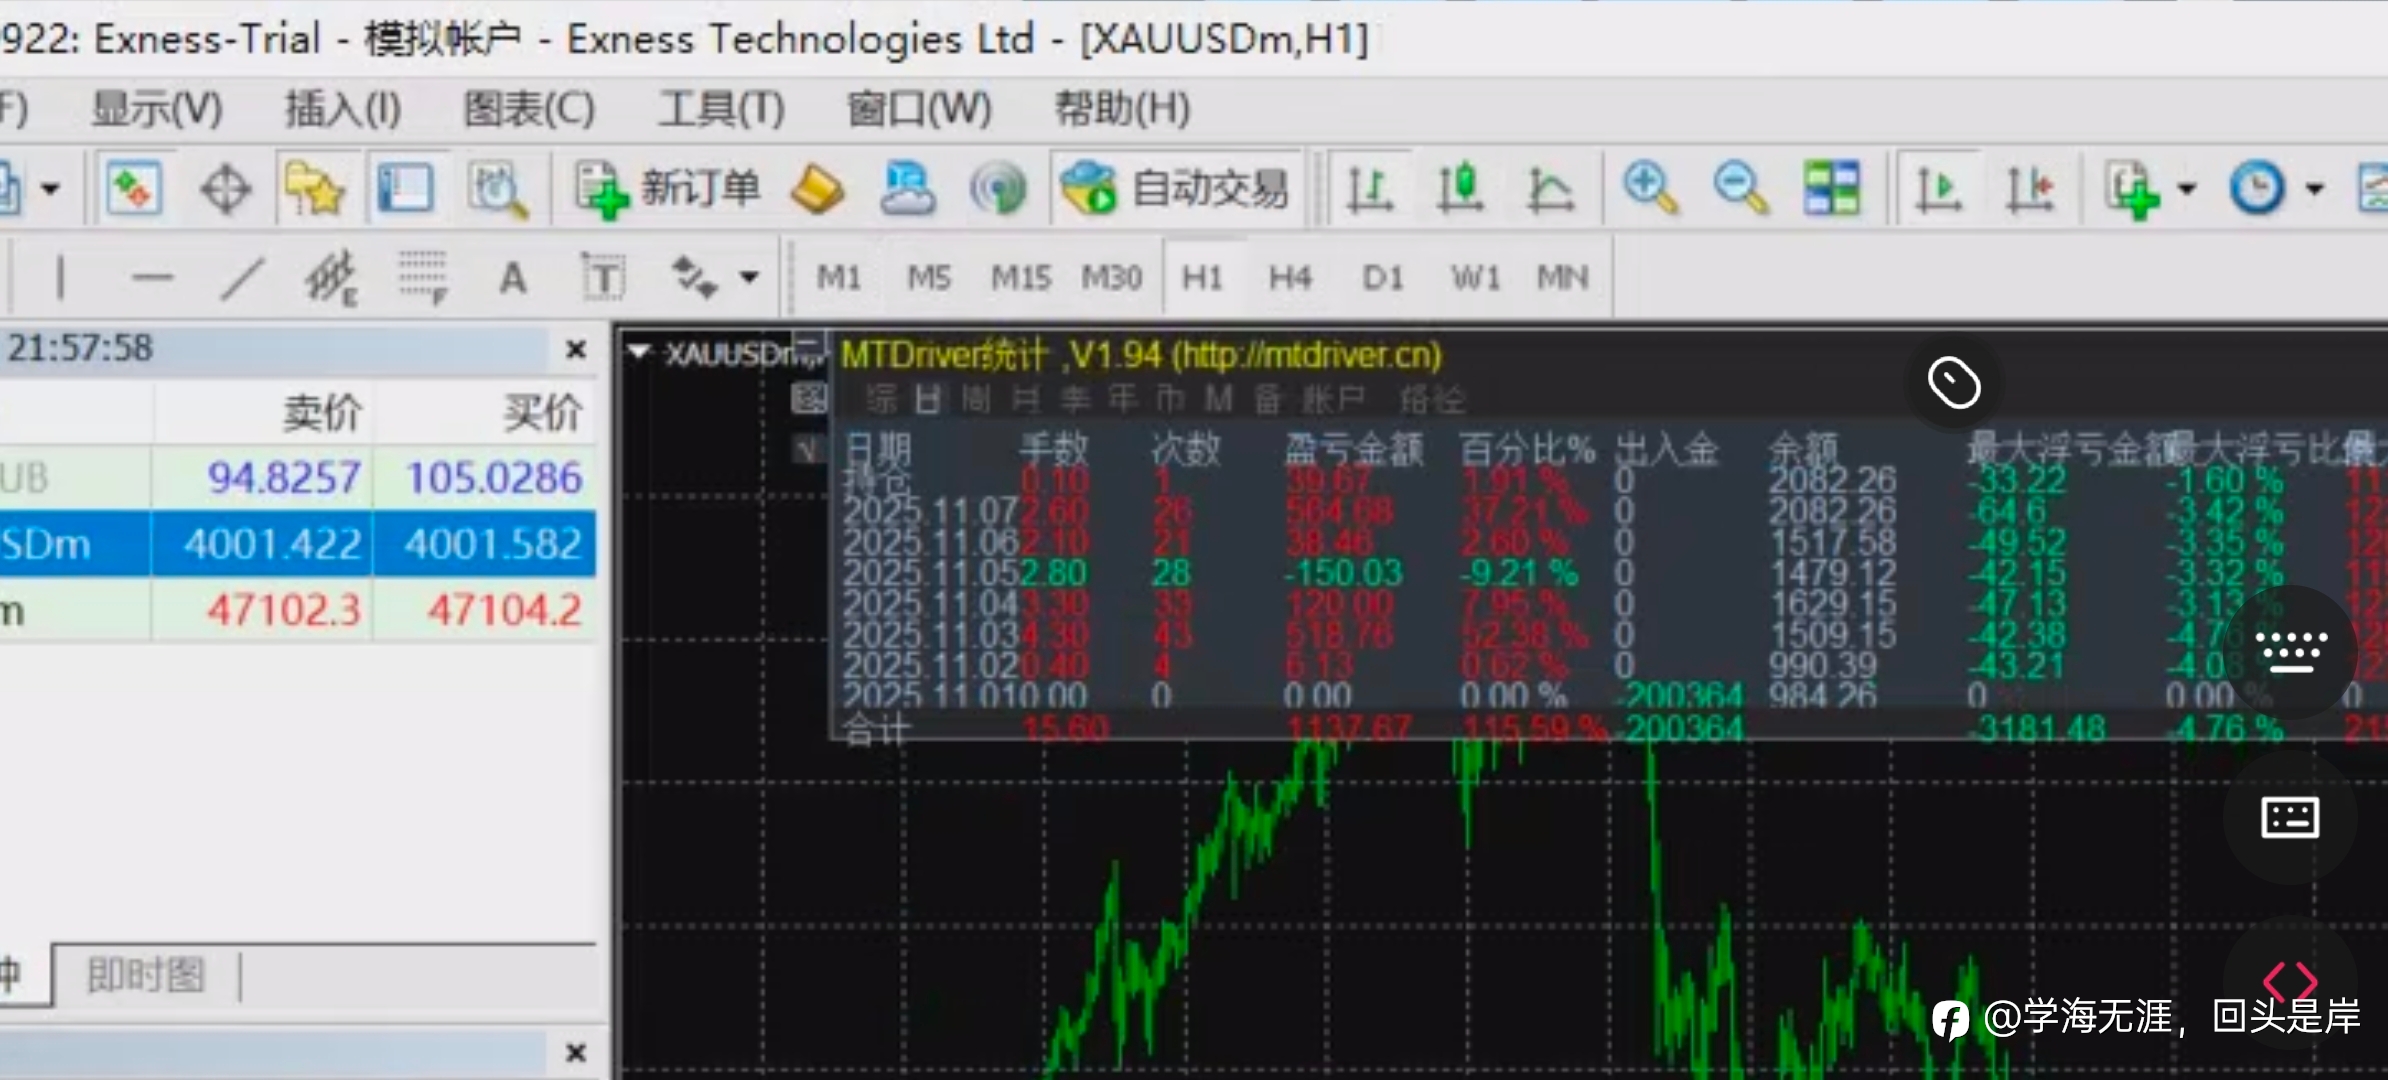
Task: Open the indicators list dropdown arrow
Action: (2186, 189)
